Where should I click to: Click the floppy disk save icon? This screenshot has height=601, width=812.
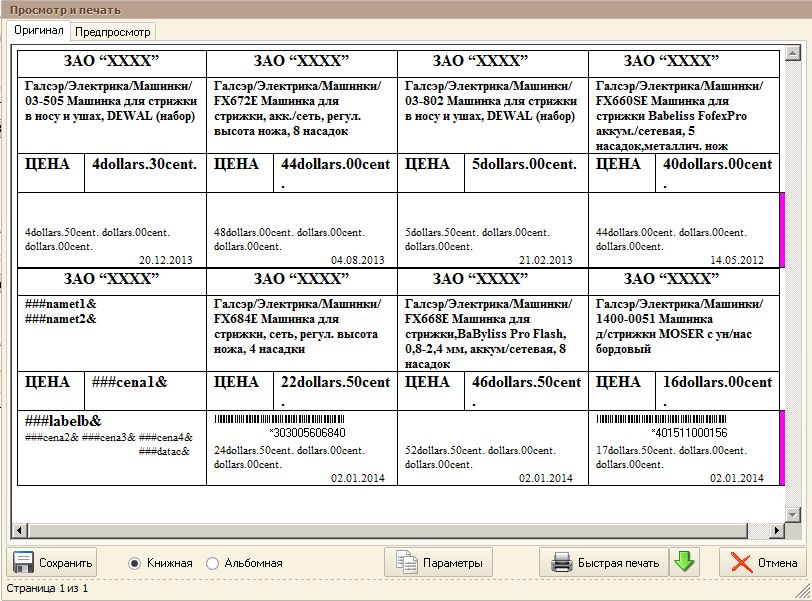(24, 562)
